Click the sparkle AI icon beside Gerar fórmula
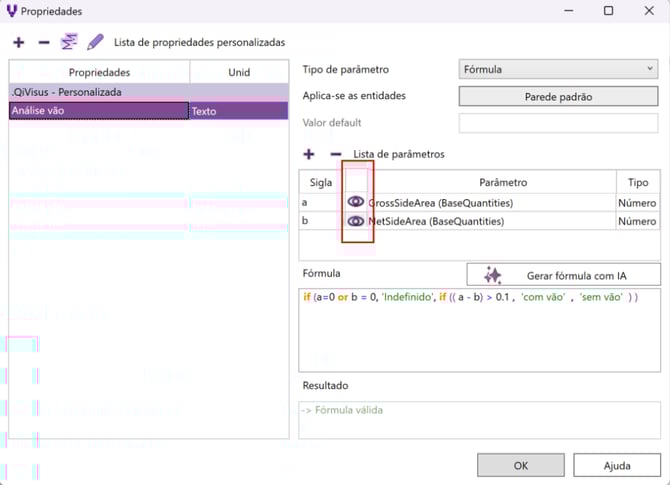This screenshot has height=485, width=670. click(492, 275)
